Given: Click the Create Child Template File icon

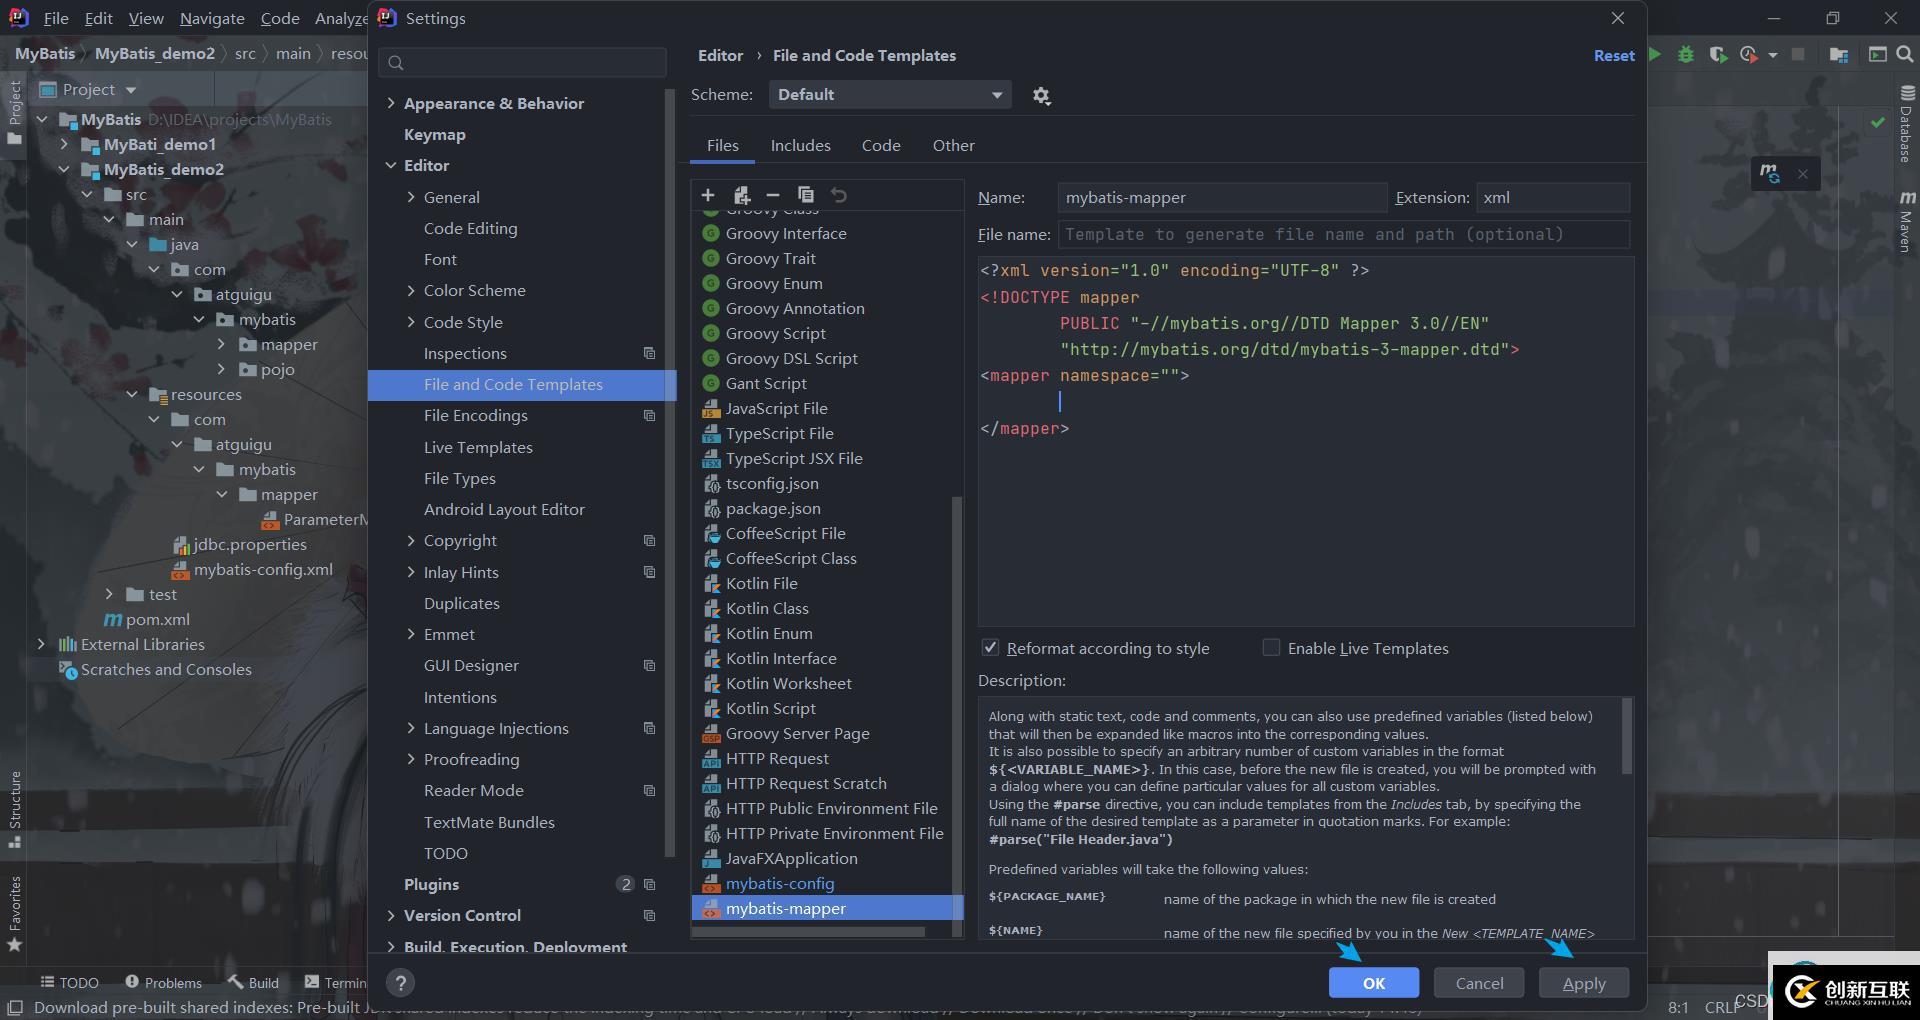Looking at the screenshot, I should pos(741,195).
